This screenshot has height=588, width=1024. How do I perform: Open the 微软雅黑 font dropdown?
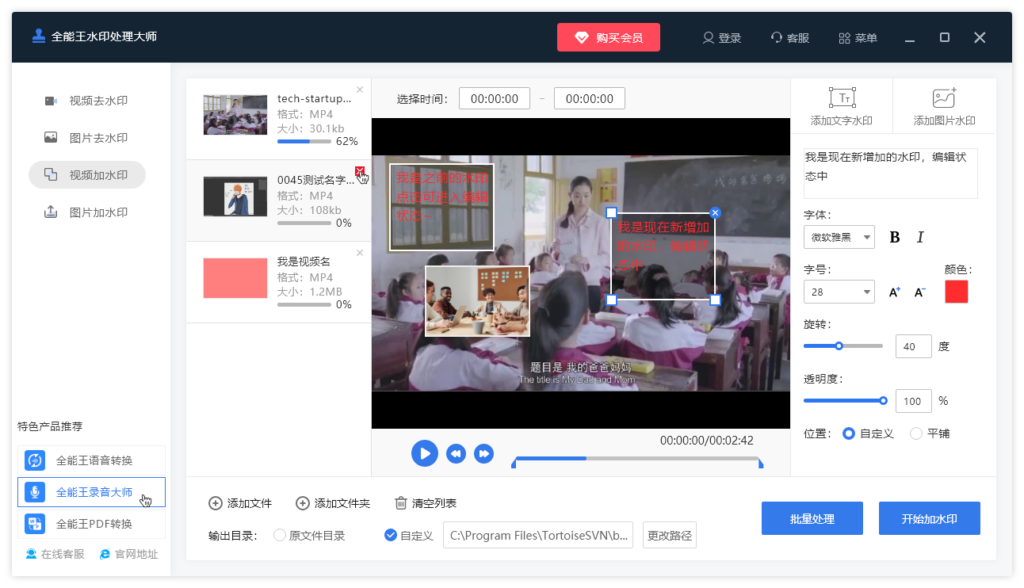[839, 237]
